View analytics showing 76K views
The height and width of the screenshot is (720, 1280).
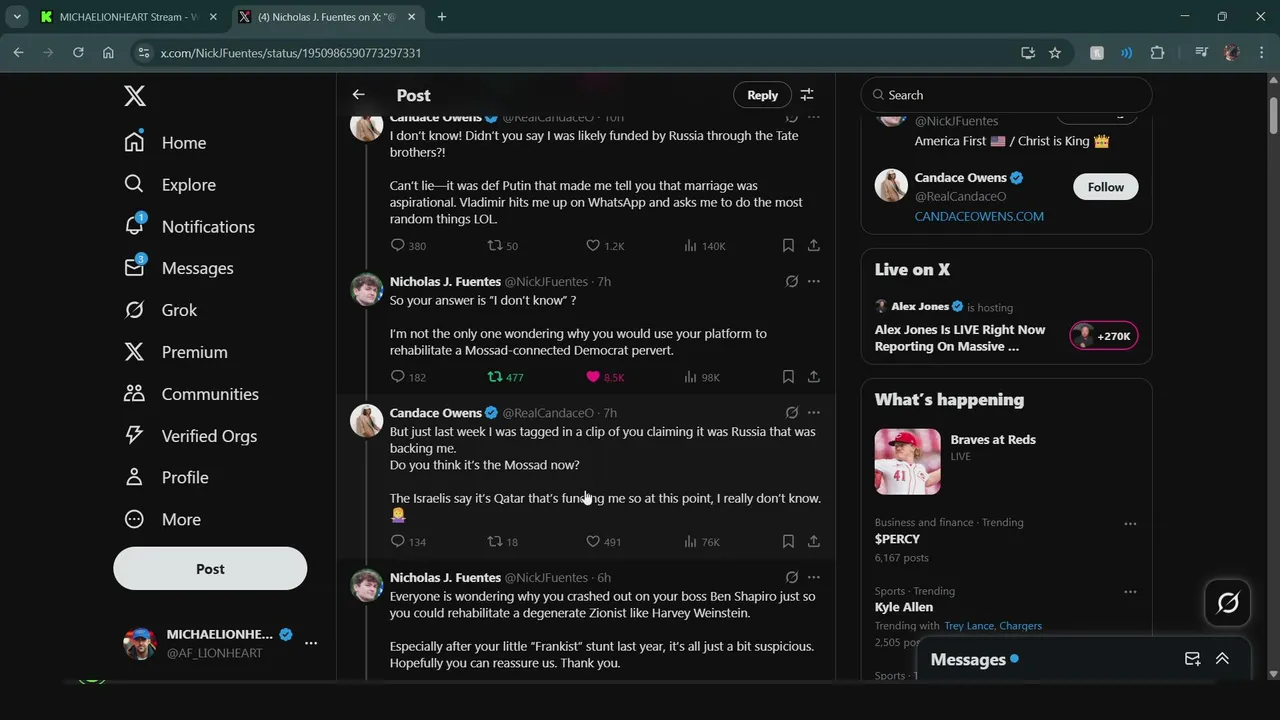(x=702, y=542)
